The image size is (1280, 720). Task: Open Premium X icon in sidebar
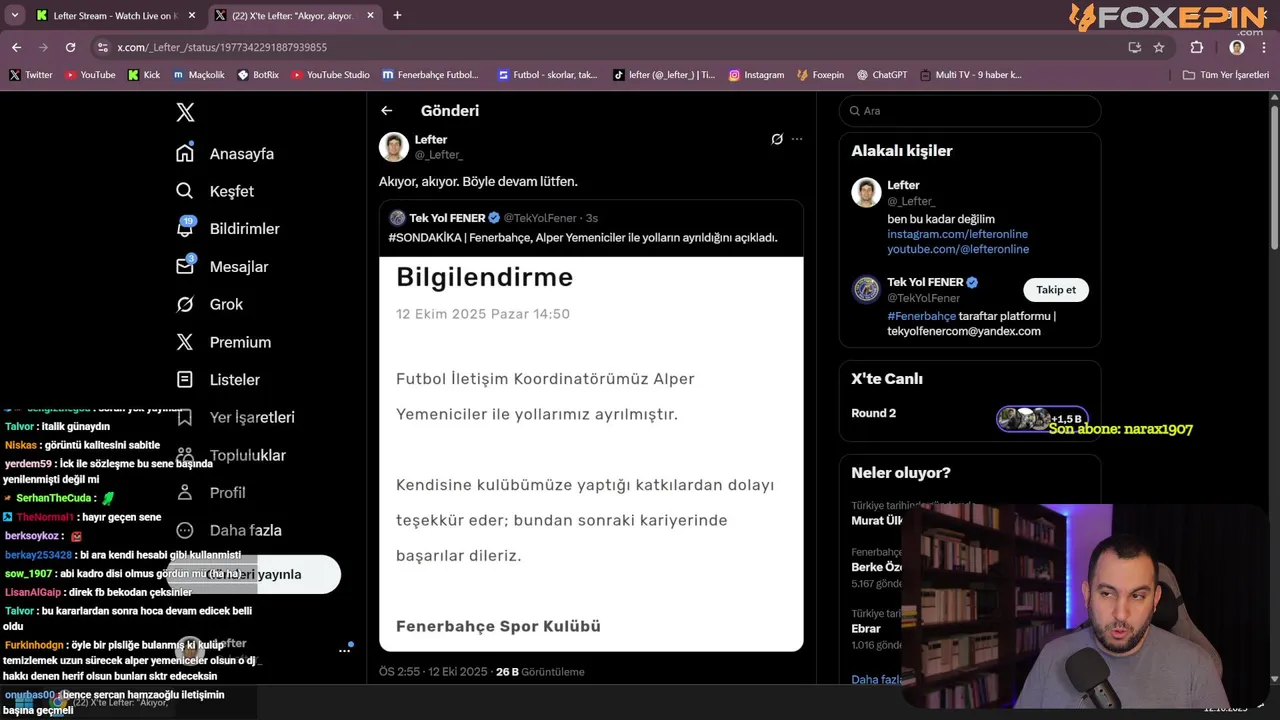(x=185, y=342)
